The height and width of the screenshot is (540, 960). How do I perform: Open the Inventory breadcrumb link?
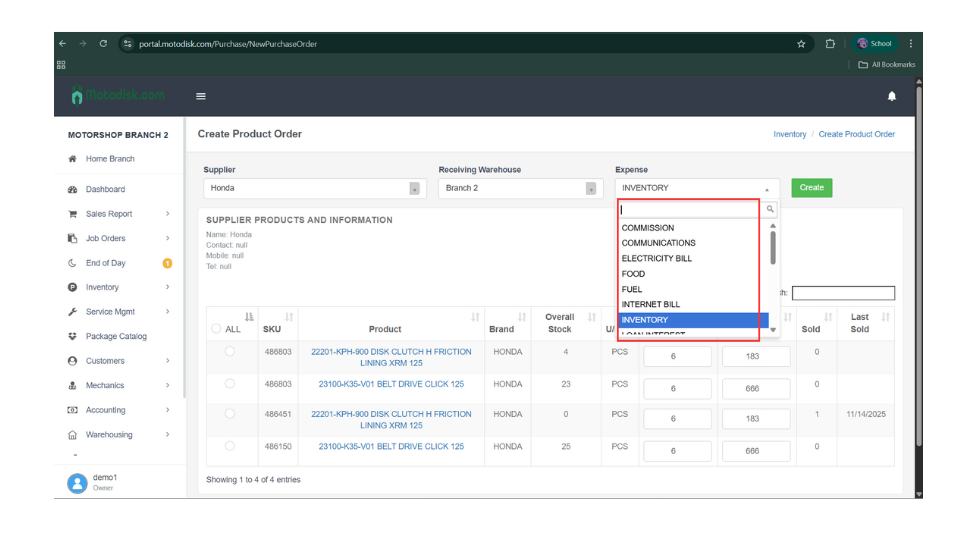tap(789, 134)
